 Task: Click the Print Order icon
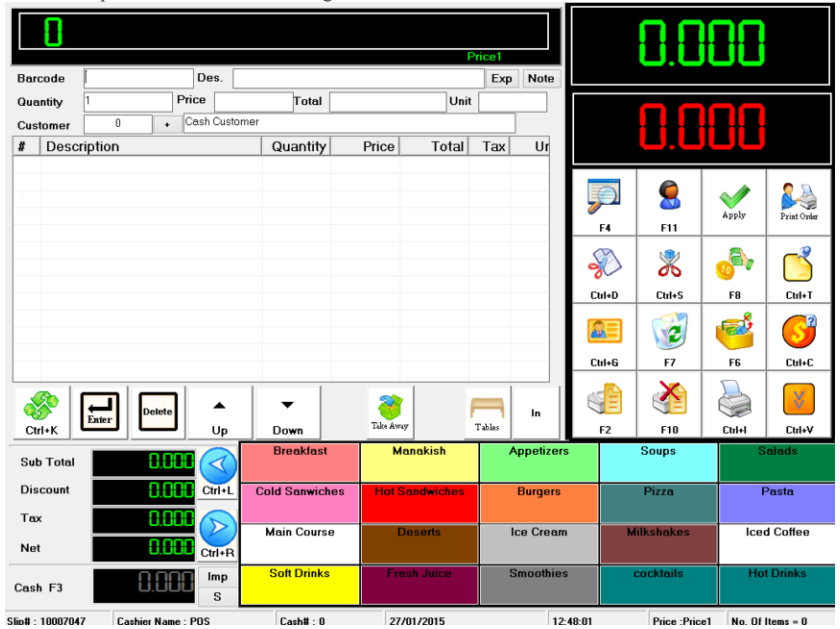point(799,203)
